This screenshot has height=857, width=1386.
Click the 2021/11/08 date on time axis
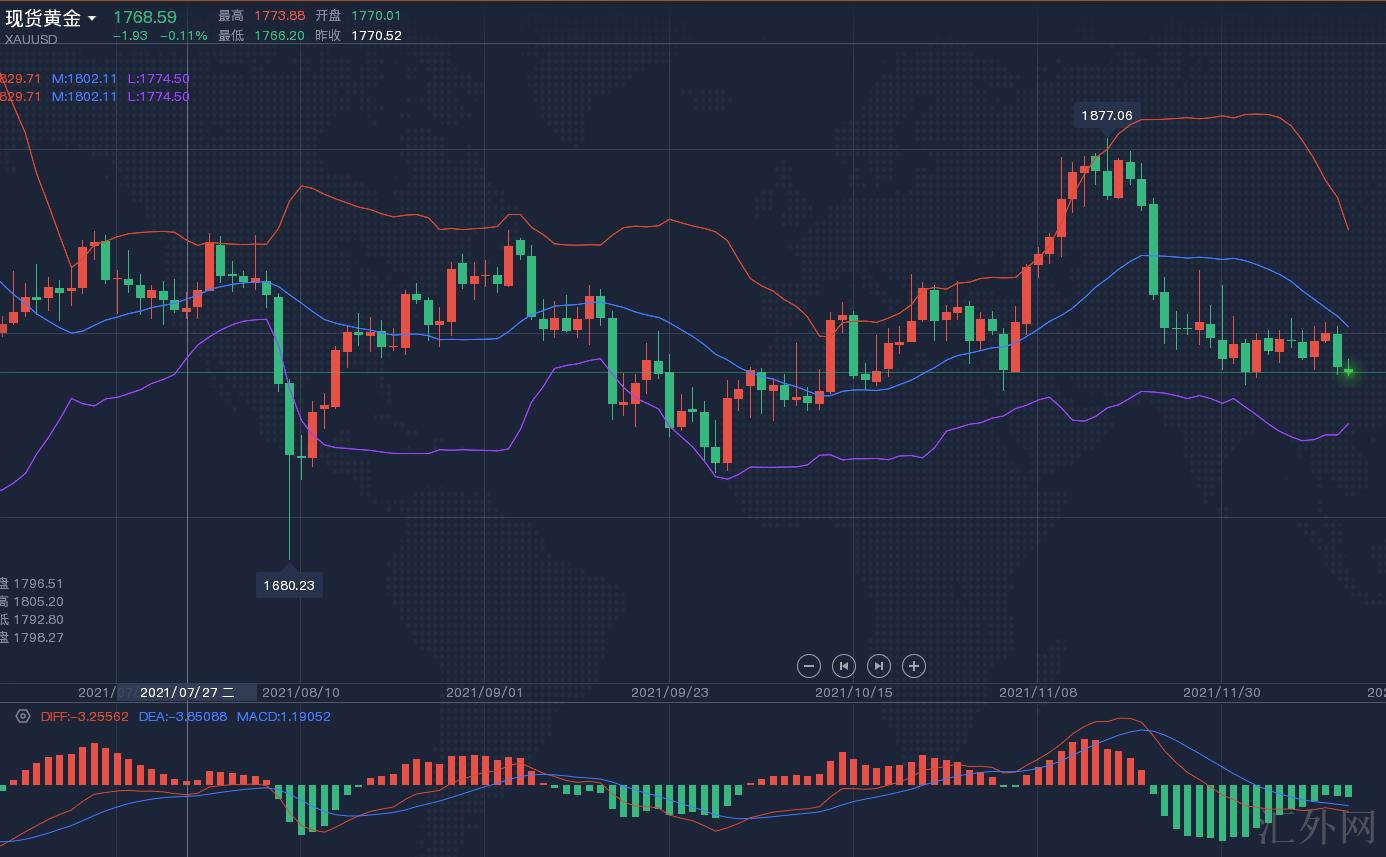coord(1037,692)
